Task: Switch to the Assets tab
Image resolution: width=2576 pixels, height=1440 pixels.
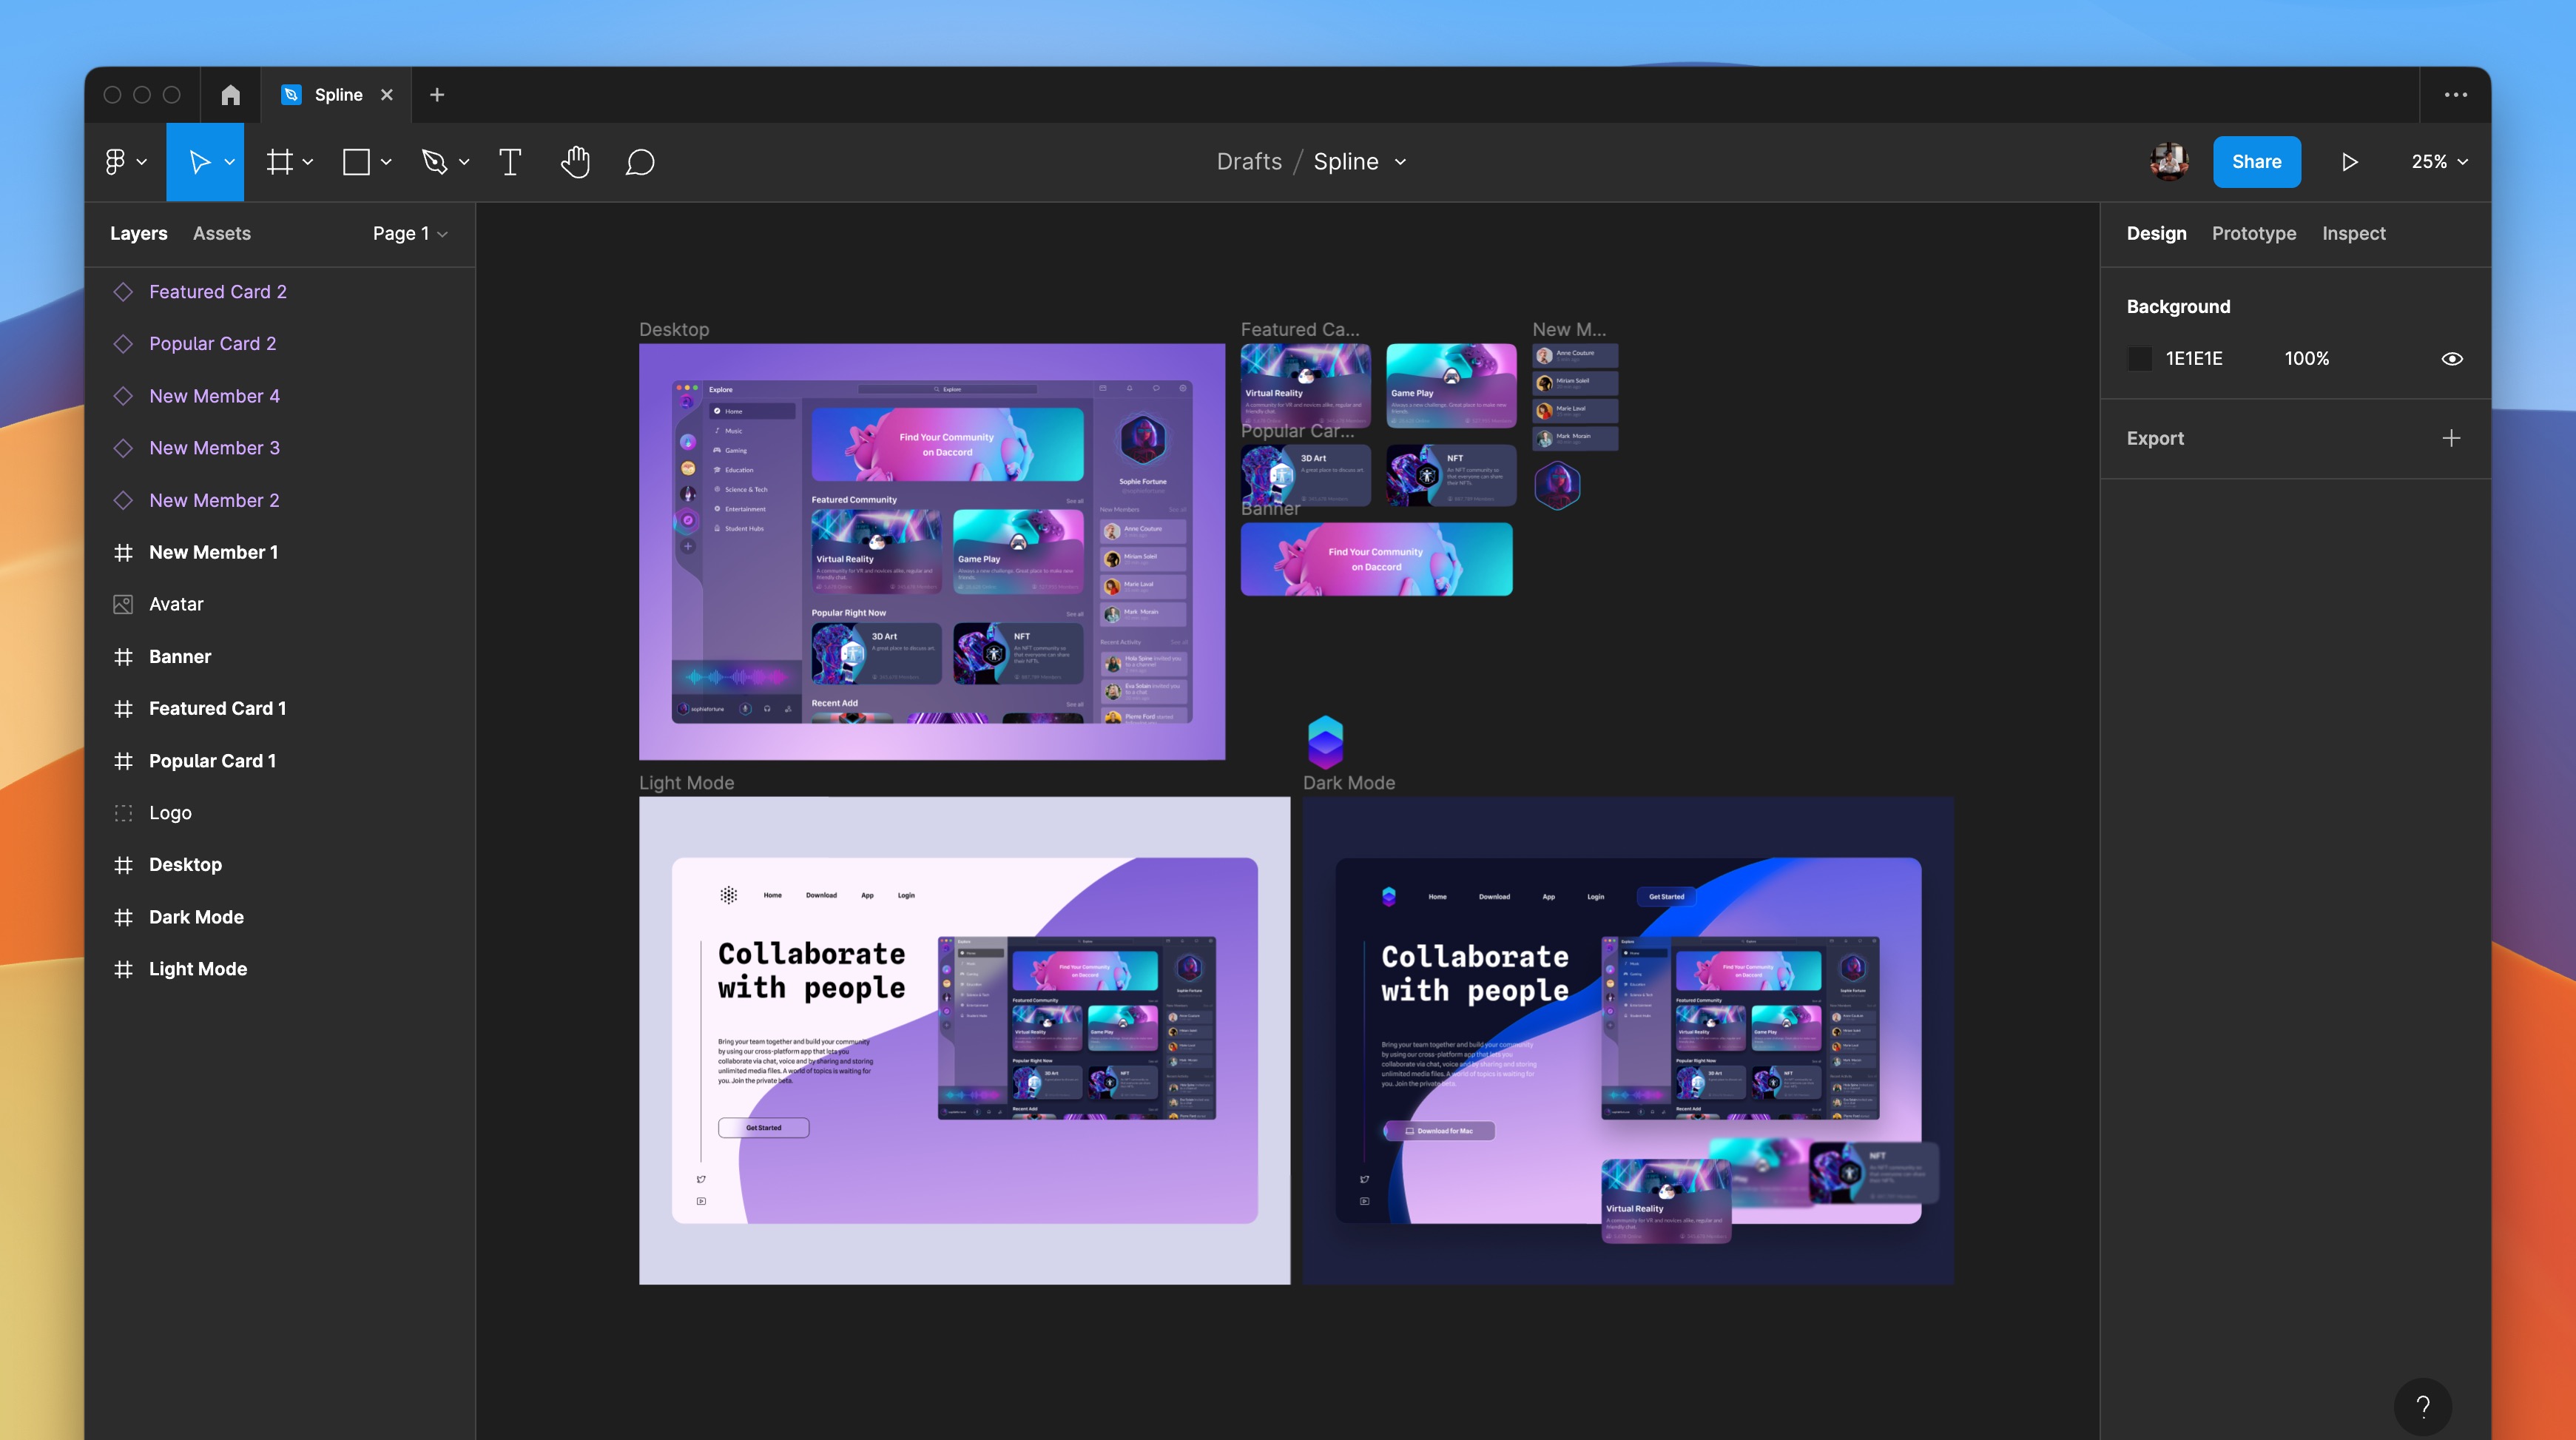Action: pyautogui.click(x=221, y=234)
